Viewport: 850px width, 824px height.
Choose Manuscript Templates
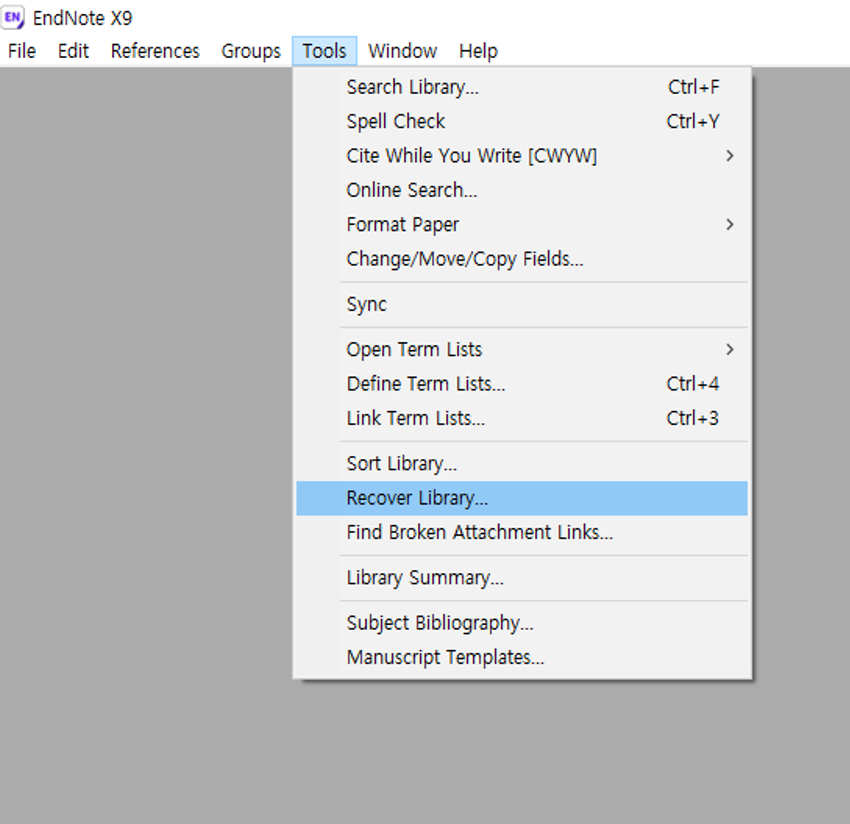(x=522, y=658)
